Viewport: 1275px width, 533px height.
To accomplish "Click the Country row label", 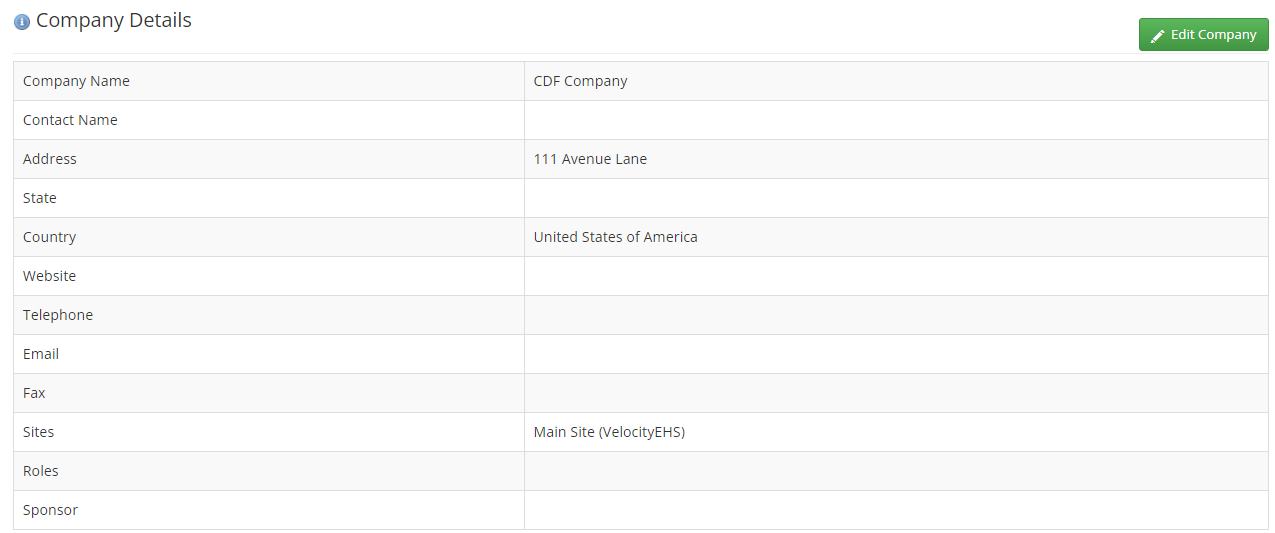I will pyautogui.click(x=49, y=237).
